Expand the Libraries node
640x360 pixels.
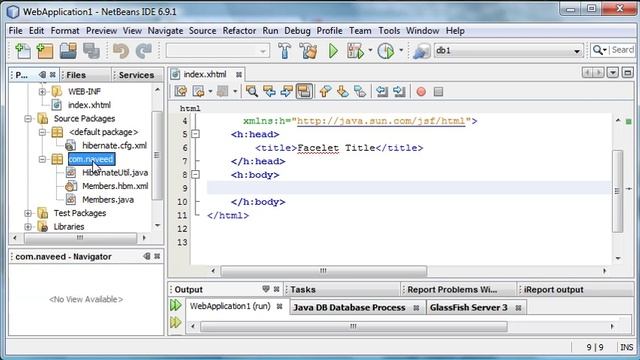click(28, 227)
